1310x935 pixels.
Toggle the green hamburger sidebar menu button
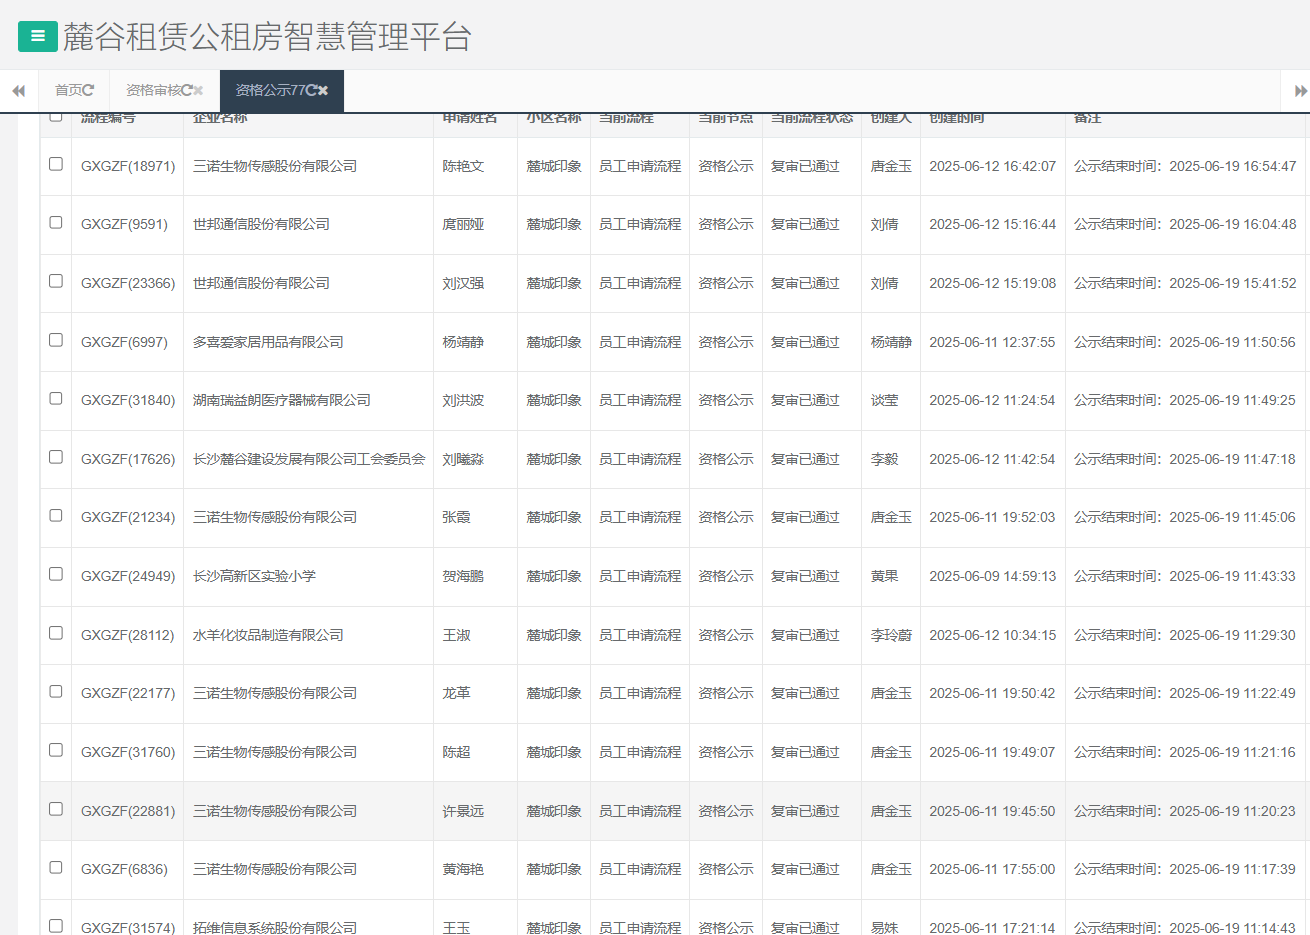[37, 36]
